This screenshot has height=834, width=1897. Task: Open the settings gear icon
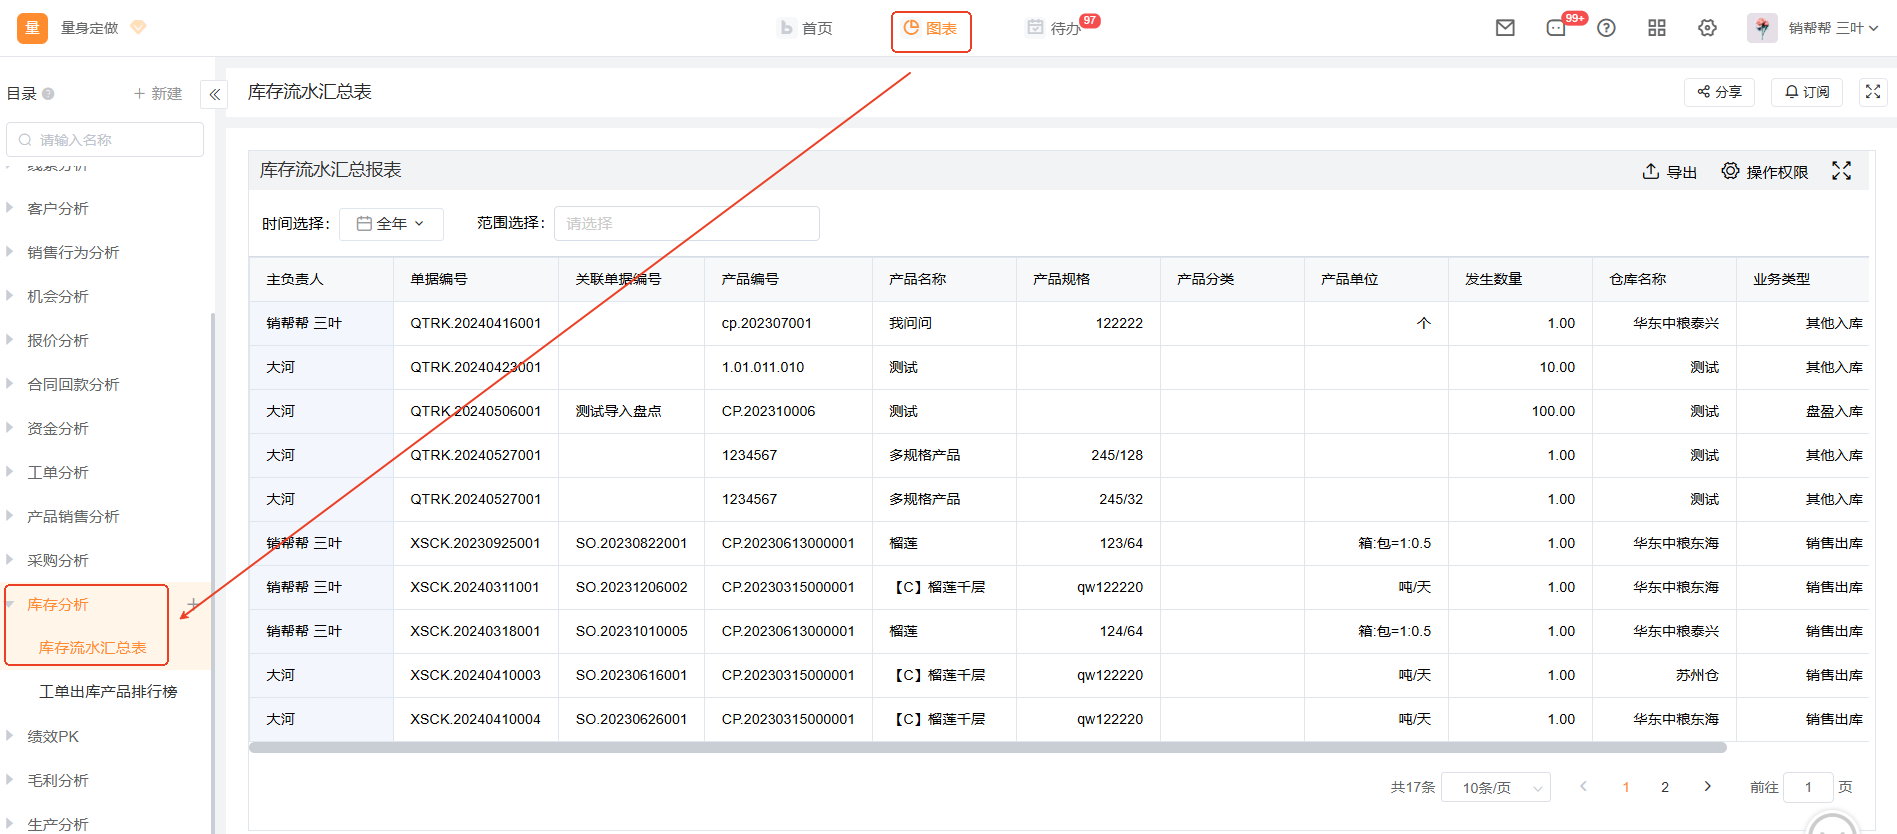[x=1708, y=28]
